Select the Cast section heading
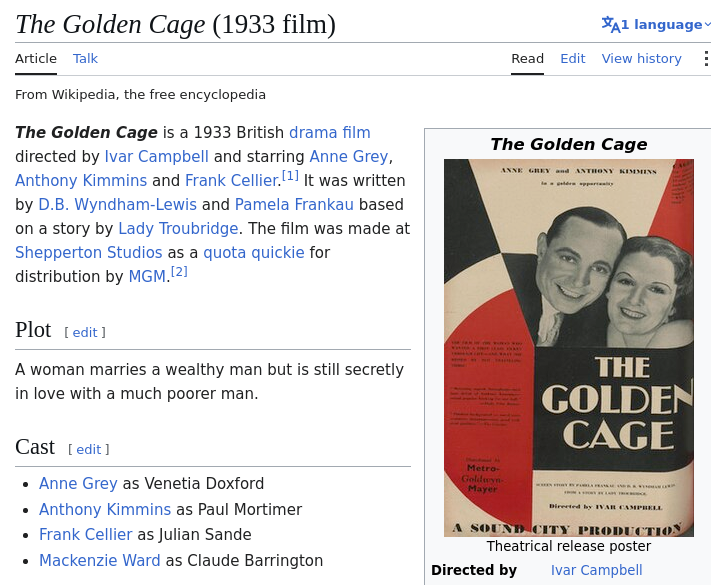Image resolution: width=711 pixels, height=585 pixels. coord(35,447)
